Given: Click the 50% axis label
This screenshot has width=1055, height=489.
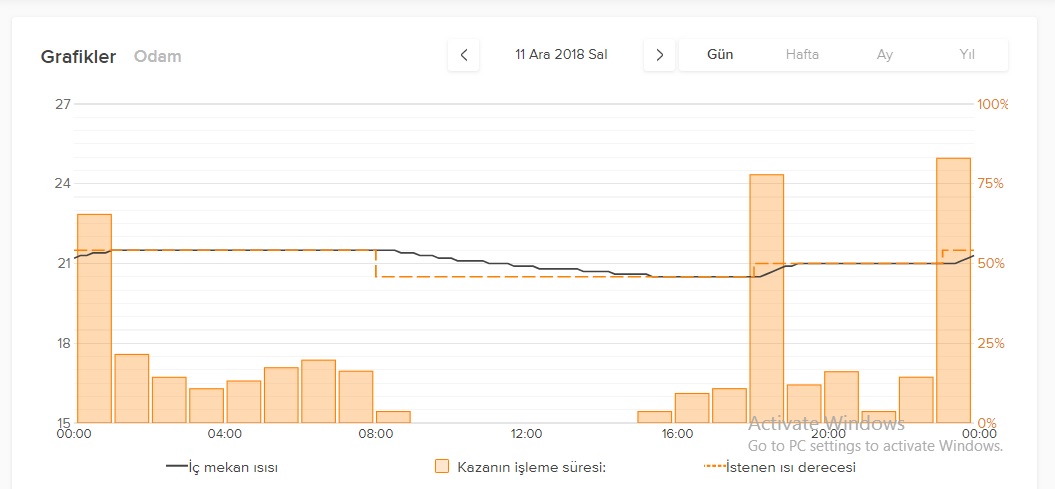Looking at the screenshot, I should (x=990, y=263).
